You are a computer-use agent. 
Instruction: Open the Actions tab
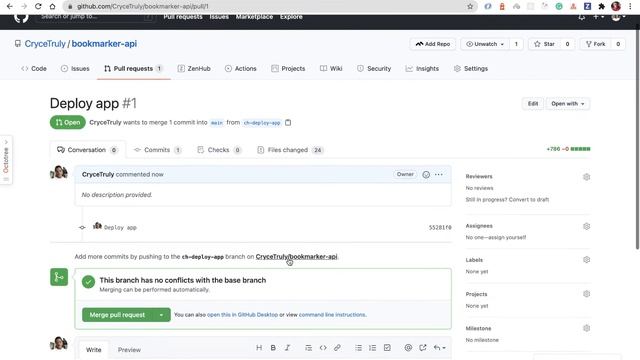pyautogui.click(x=240, y=69)
